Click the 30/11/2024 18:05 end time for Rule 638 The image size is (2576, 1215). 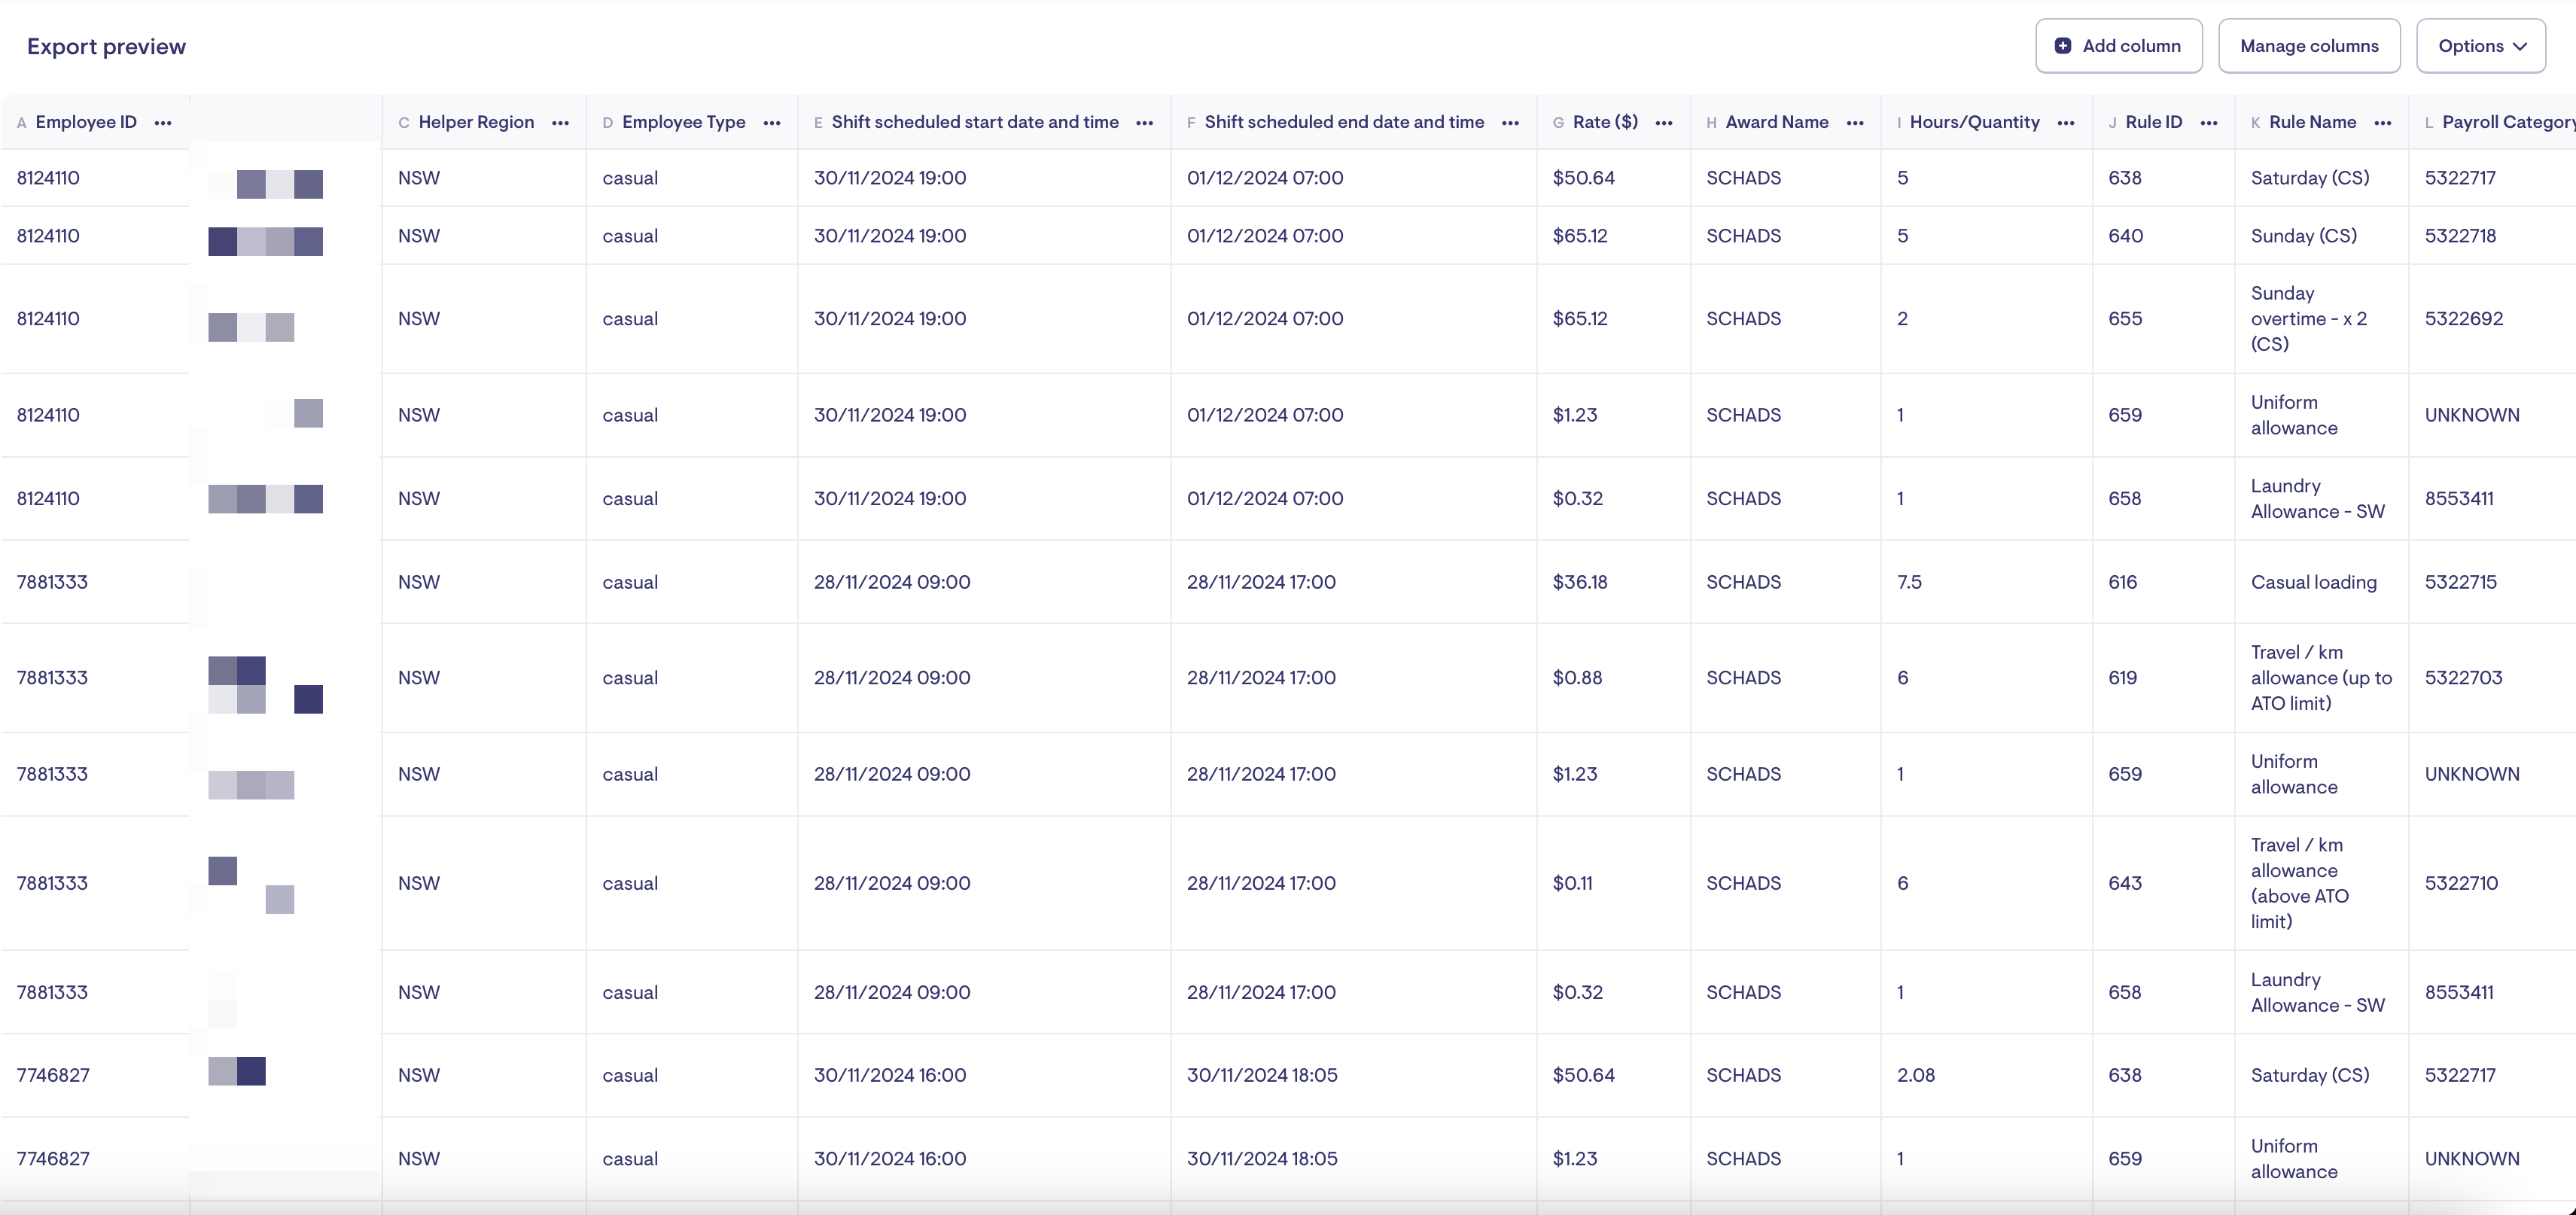1262,1075
